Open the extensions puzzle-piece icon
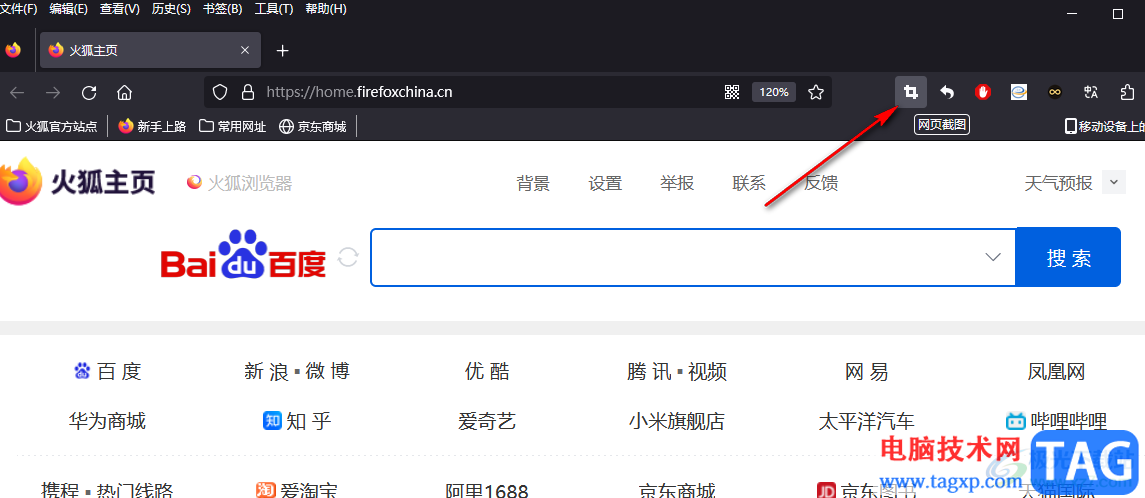Viewport: 1145px width, 498px height. (x=1127, y=92)
